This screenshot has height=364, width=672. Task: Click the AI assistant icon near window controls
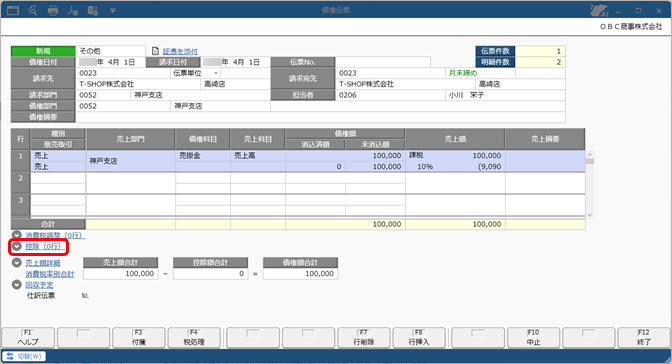(x=600, y=10)
